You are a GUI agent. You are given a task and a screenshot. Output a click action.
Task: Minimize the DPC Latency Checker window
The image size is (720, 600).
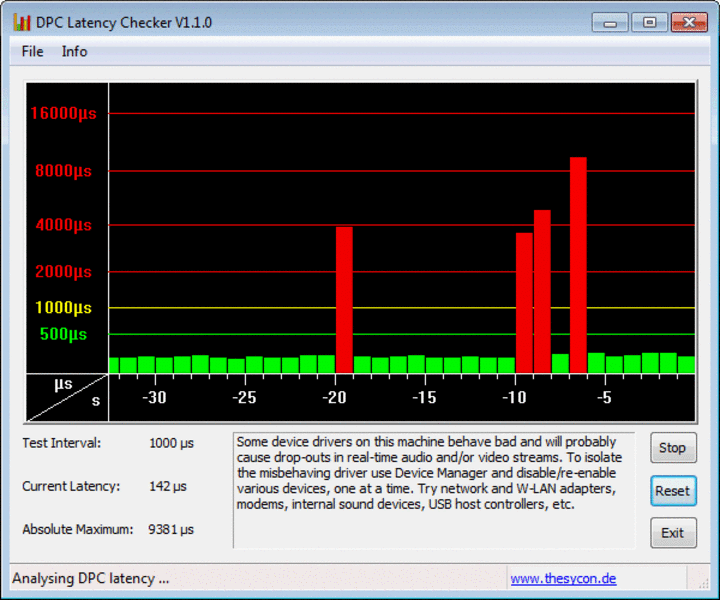pyautogui.click(x=610, y=22)
